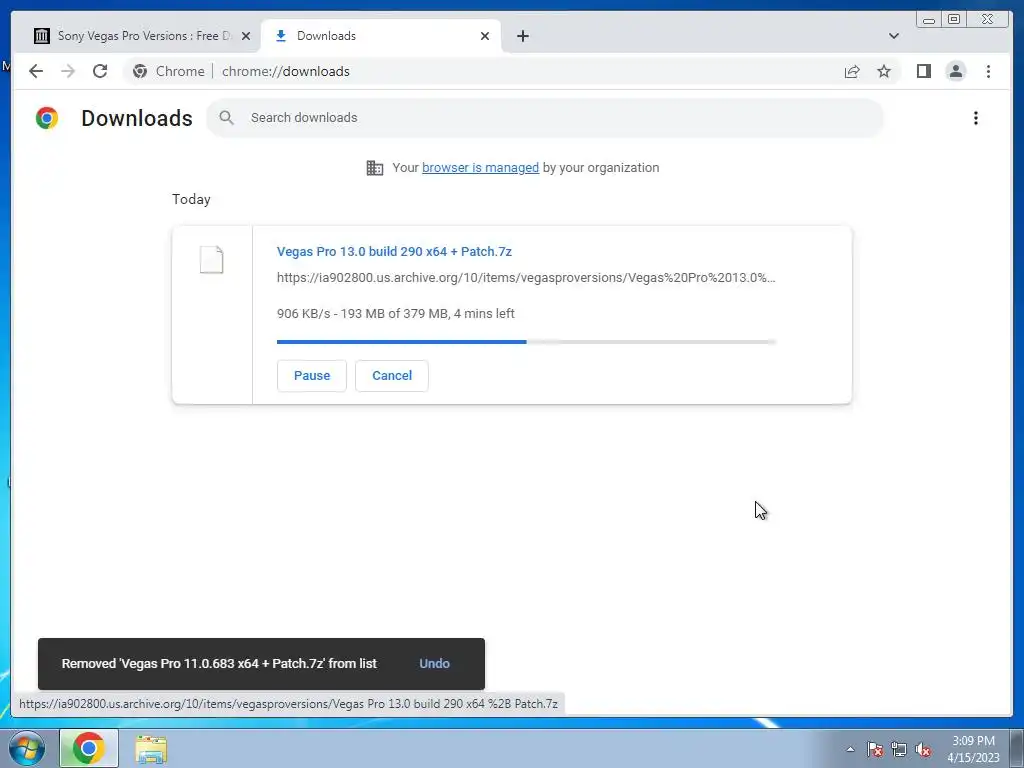This screenshot has height=768, width=1024.
Task: Click the taskbar clock showing 3:09 PM
Action: (x=973, y=749)
